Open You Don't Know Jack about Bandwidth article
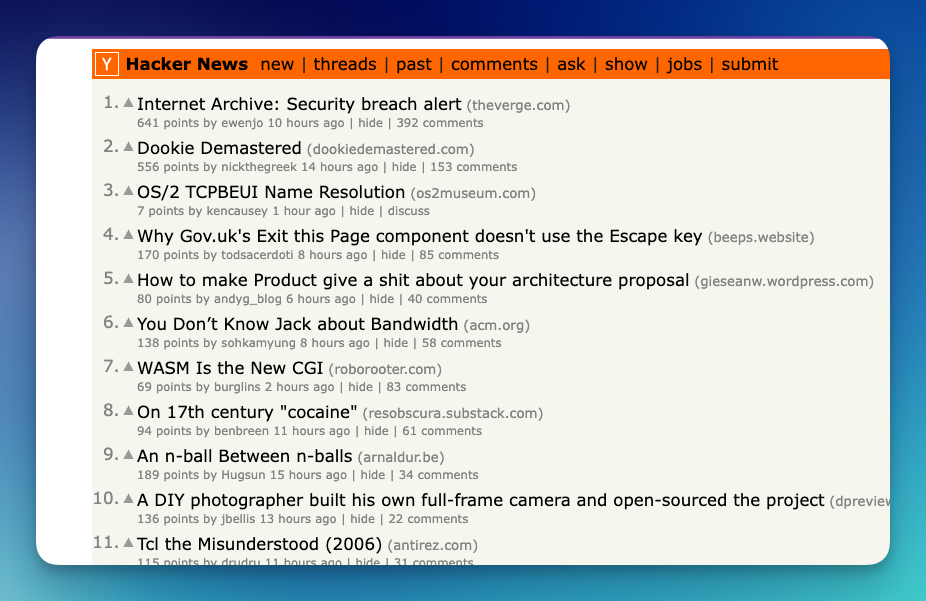926x601 pixels. tap(297, 324)
